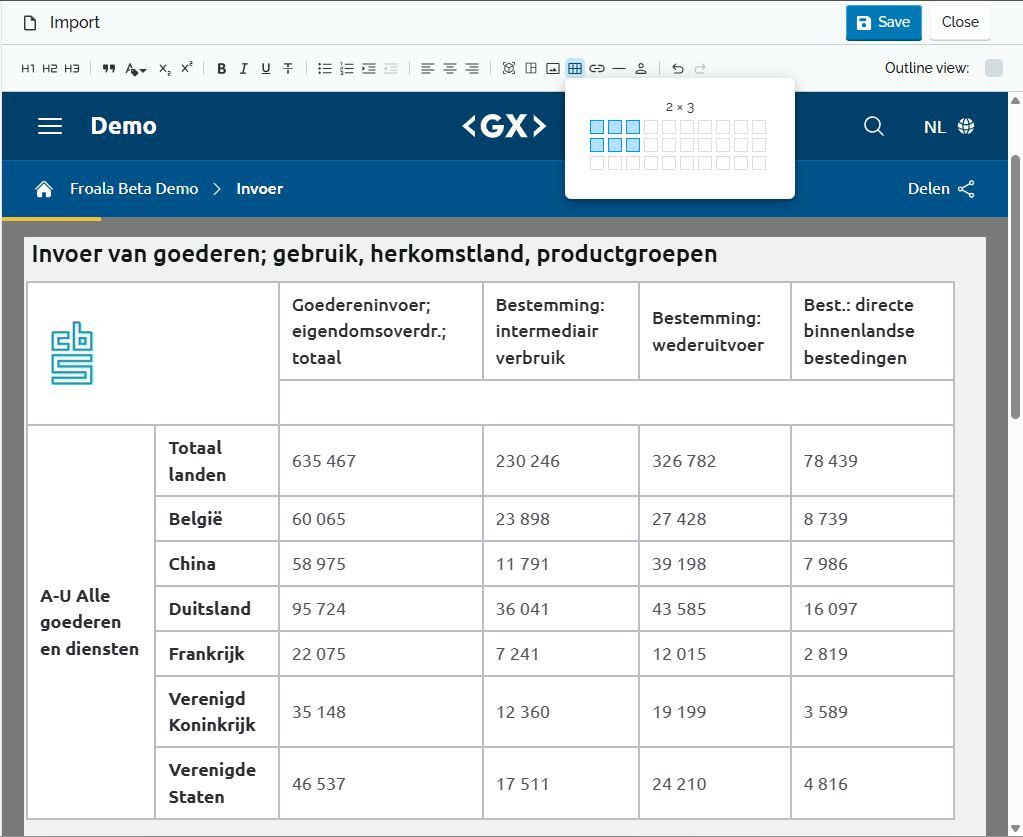The width and height of the screenshot is (1023, 837).
Task: Click header 'Bestemming: intermediair verbruik'
Action: click(x=561, y=331)
